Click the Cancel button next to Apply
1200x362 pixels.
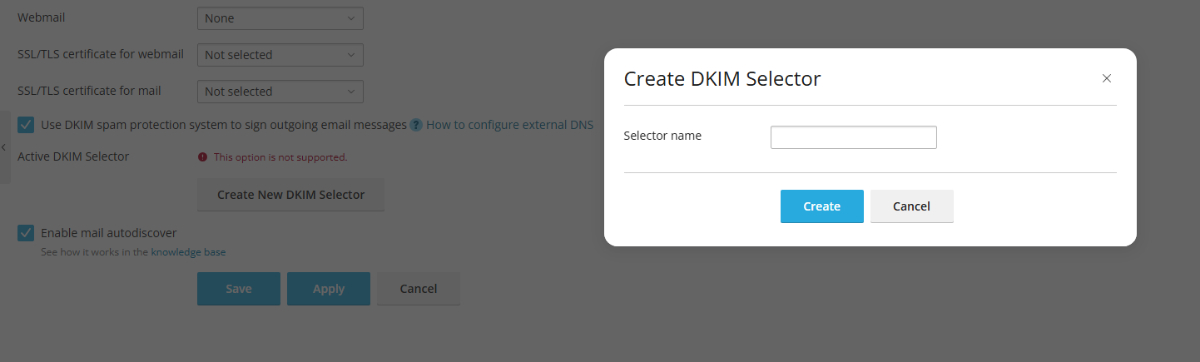point(419,289)
